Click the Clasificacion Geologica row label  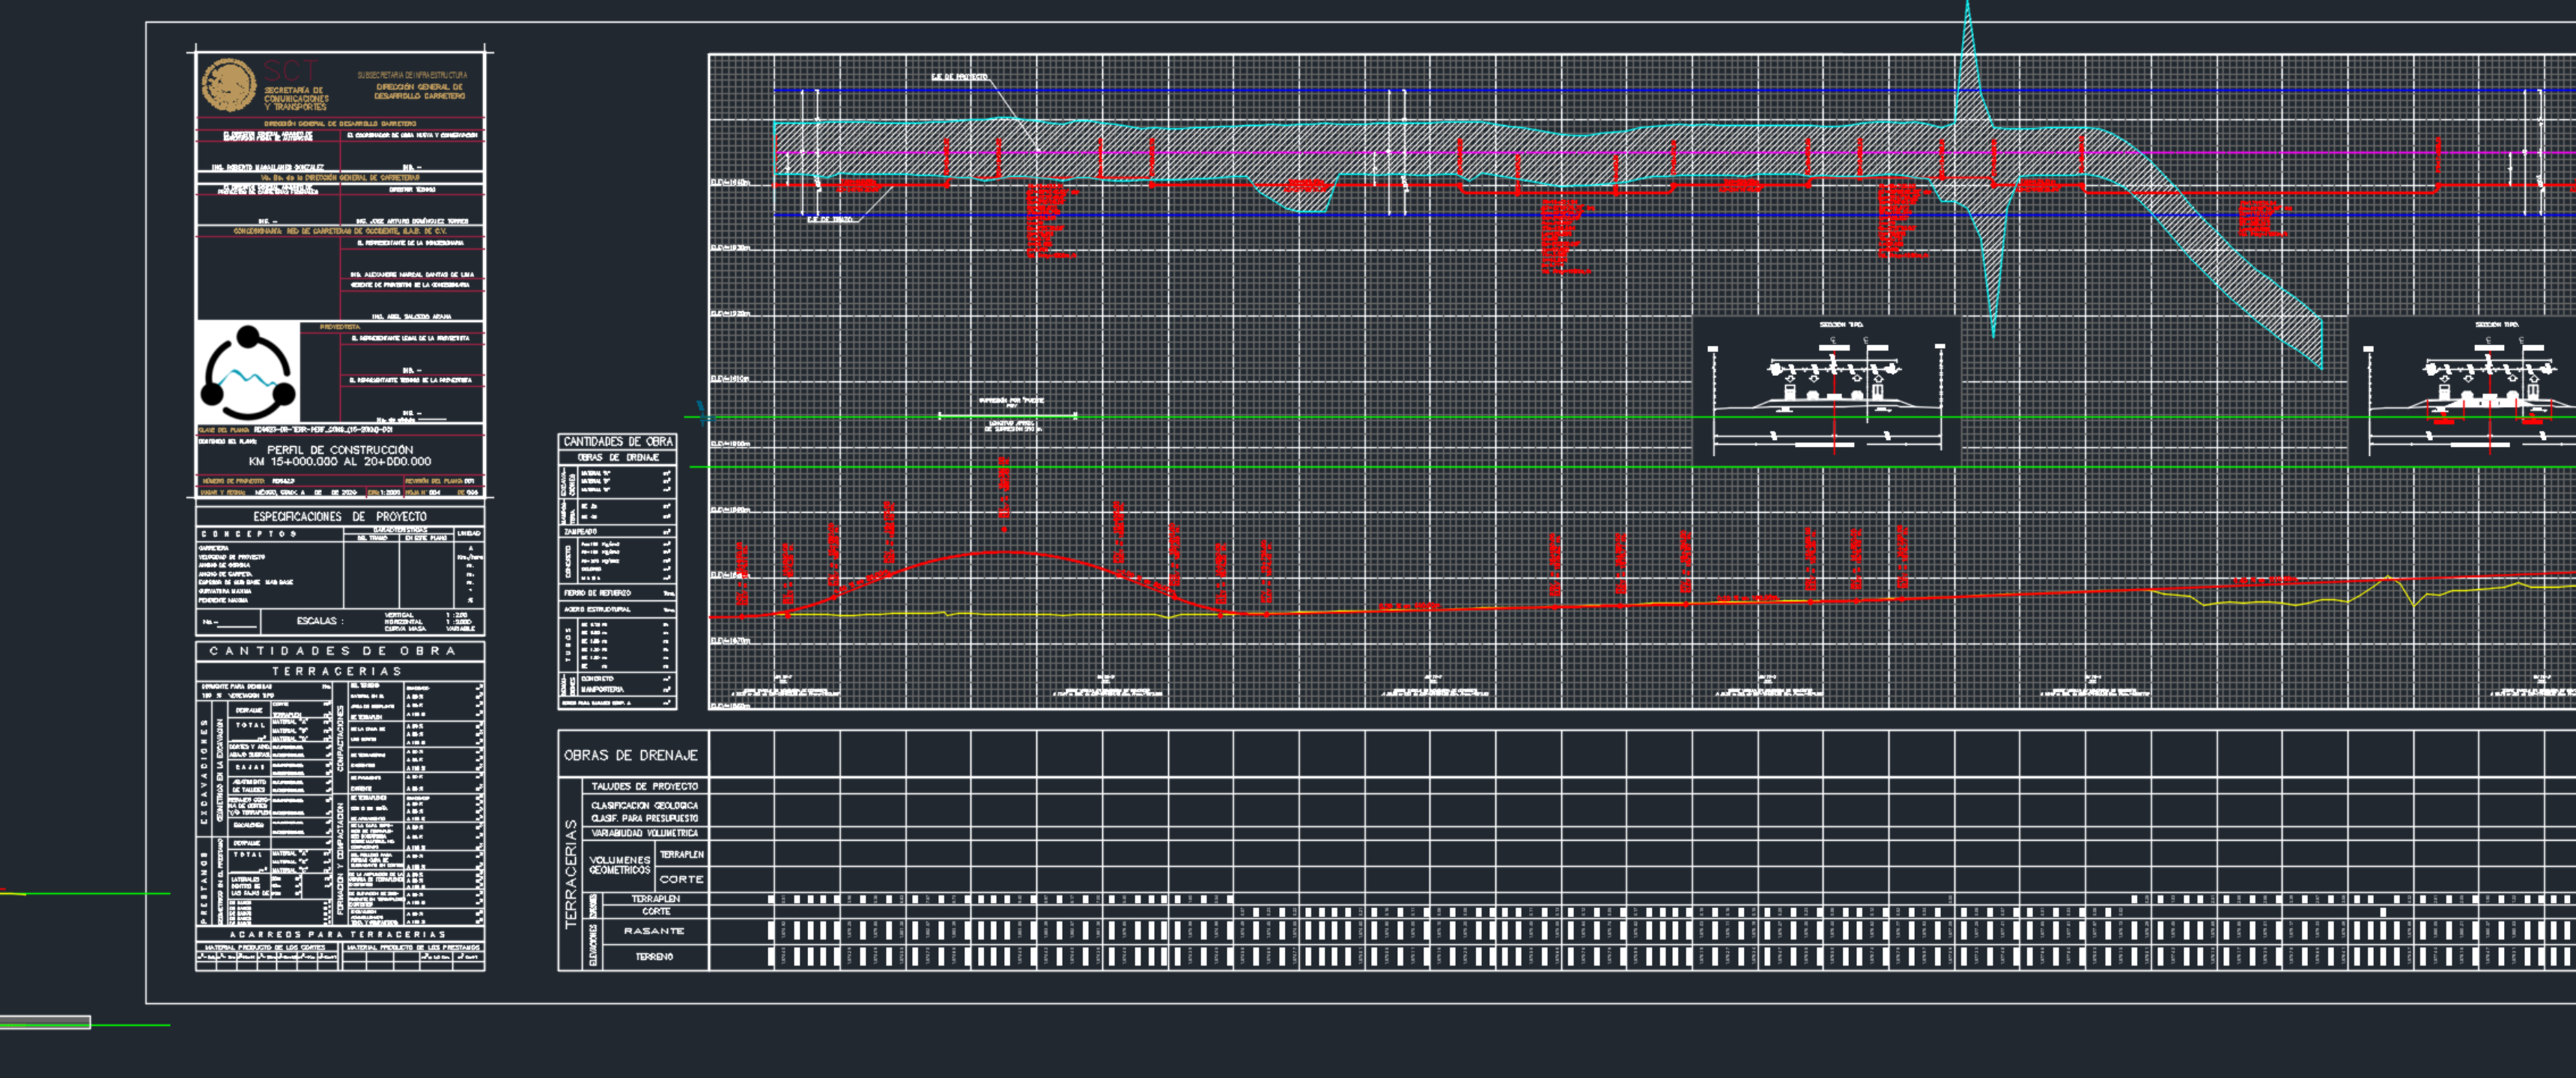644,805
